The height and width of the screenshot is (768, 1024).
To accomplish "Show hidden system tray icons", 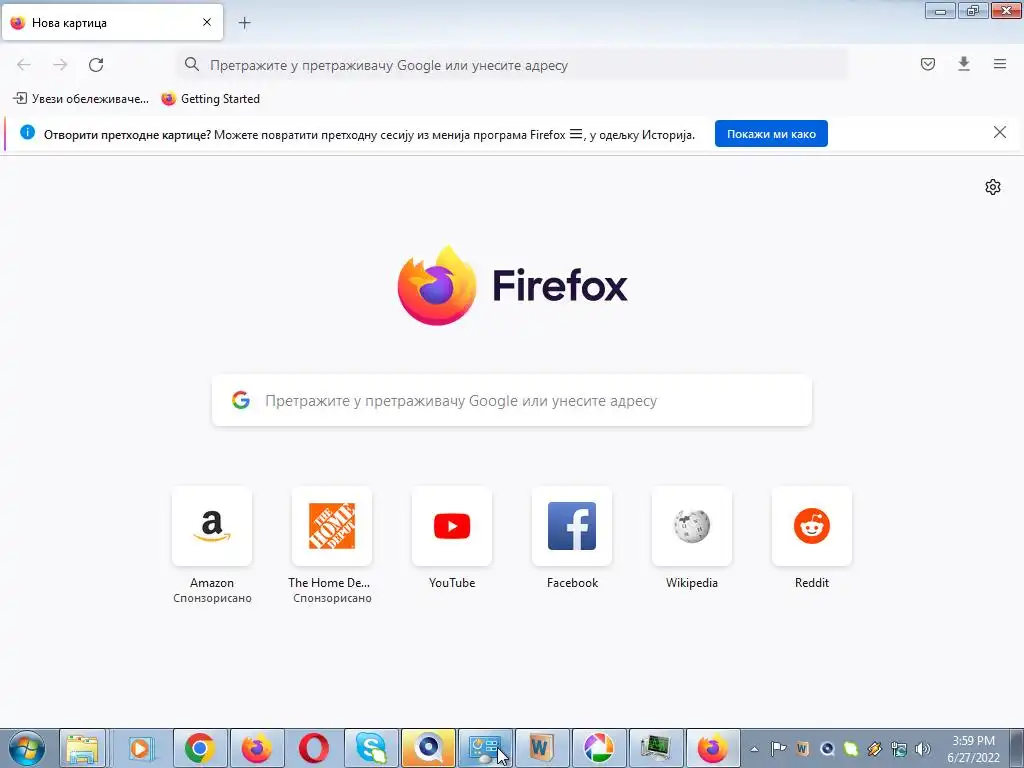I will (754, 749).
